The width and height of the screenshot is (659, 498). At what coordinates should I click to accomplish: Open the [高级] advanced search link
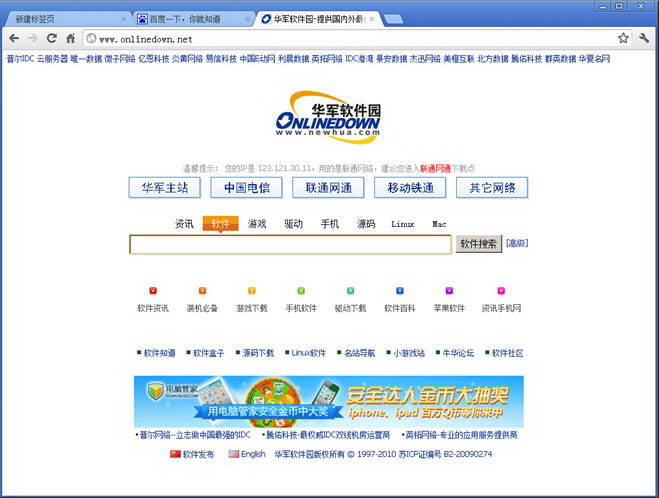click(x=517, y=243)
